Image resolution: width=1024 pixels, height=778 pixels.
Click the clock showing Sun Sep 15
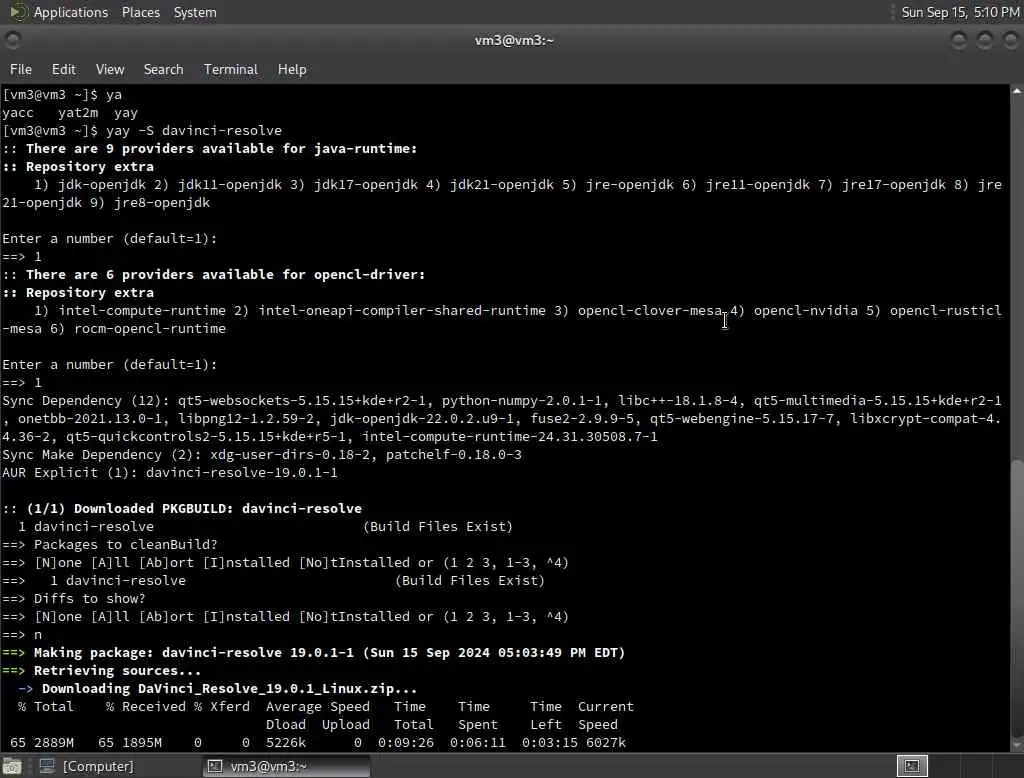pyautogui.click(x=960, y=12)
